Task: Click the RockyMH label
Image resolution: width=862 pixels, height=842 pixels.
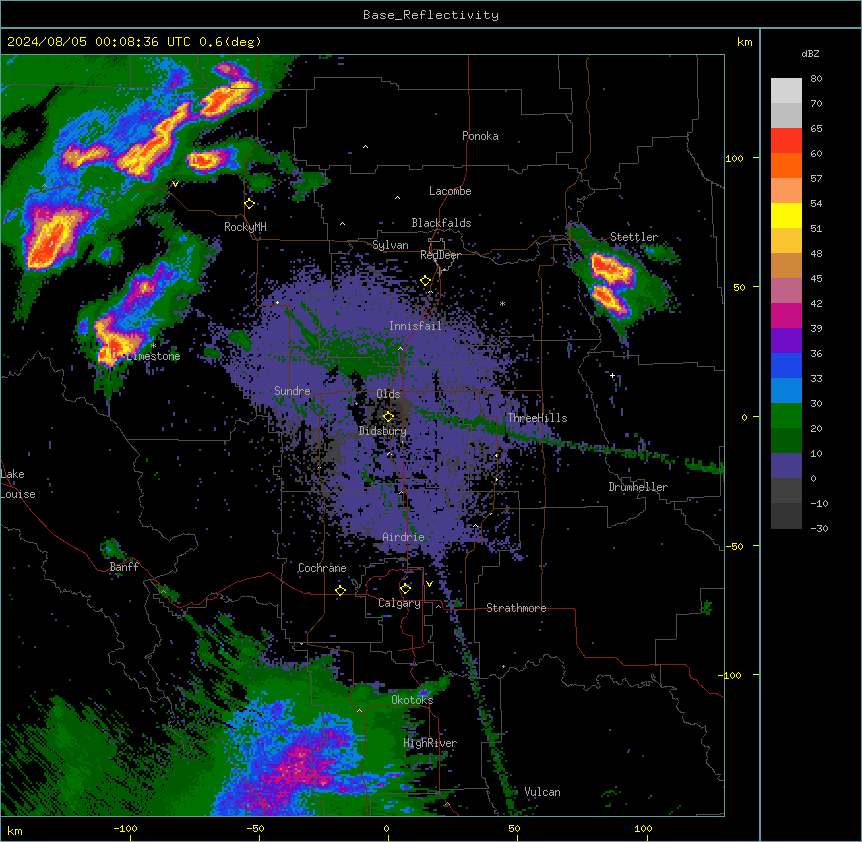Action: coord(245,227)
